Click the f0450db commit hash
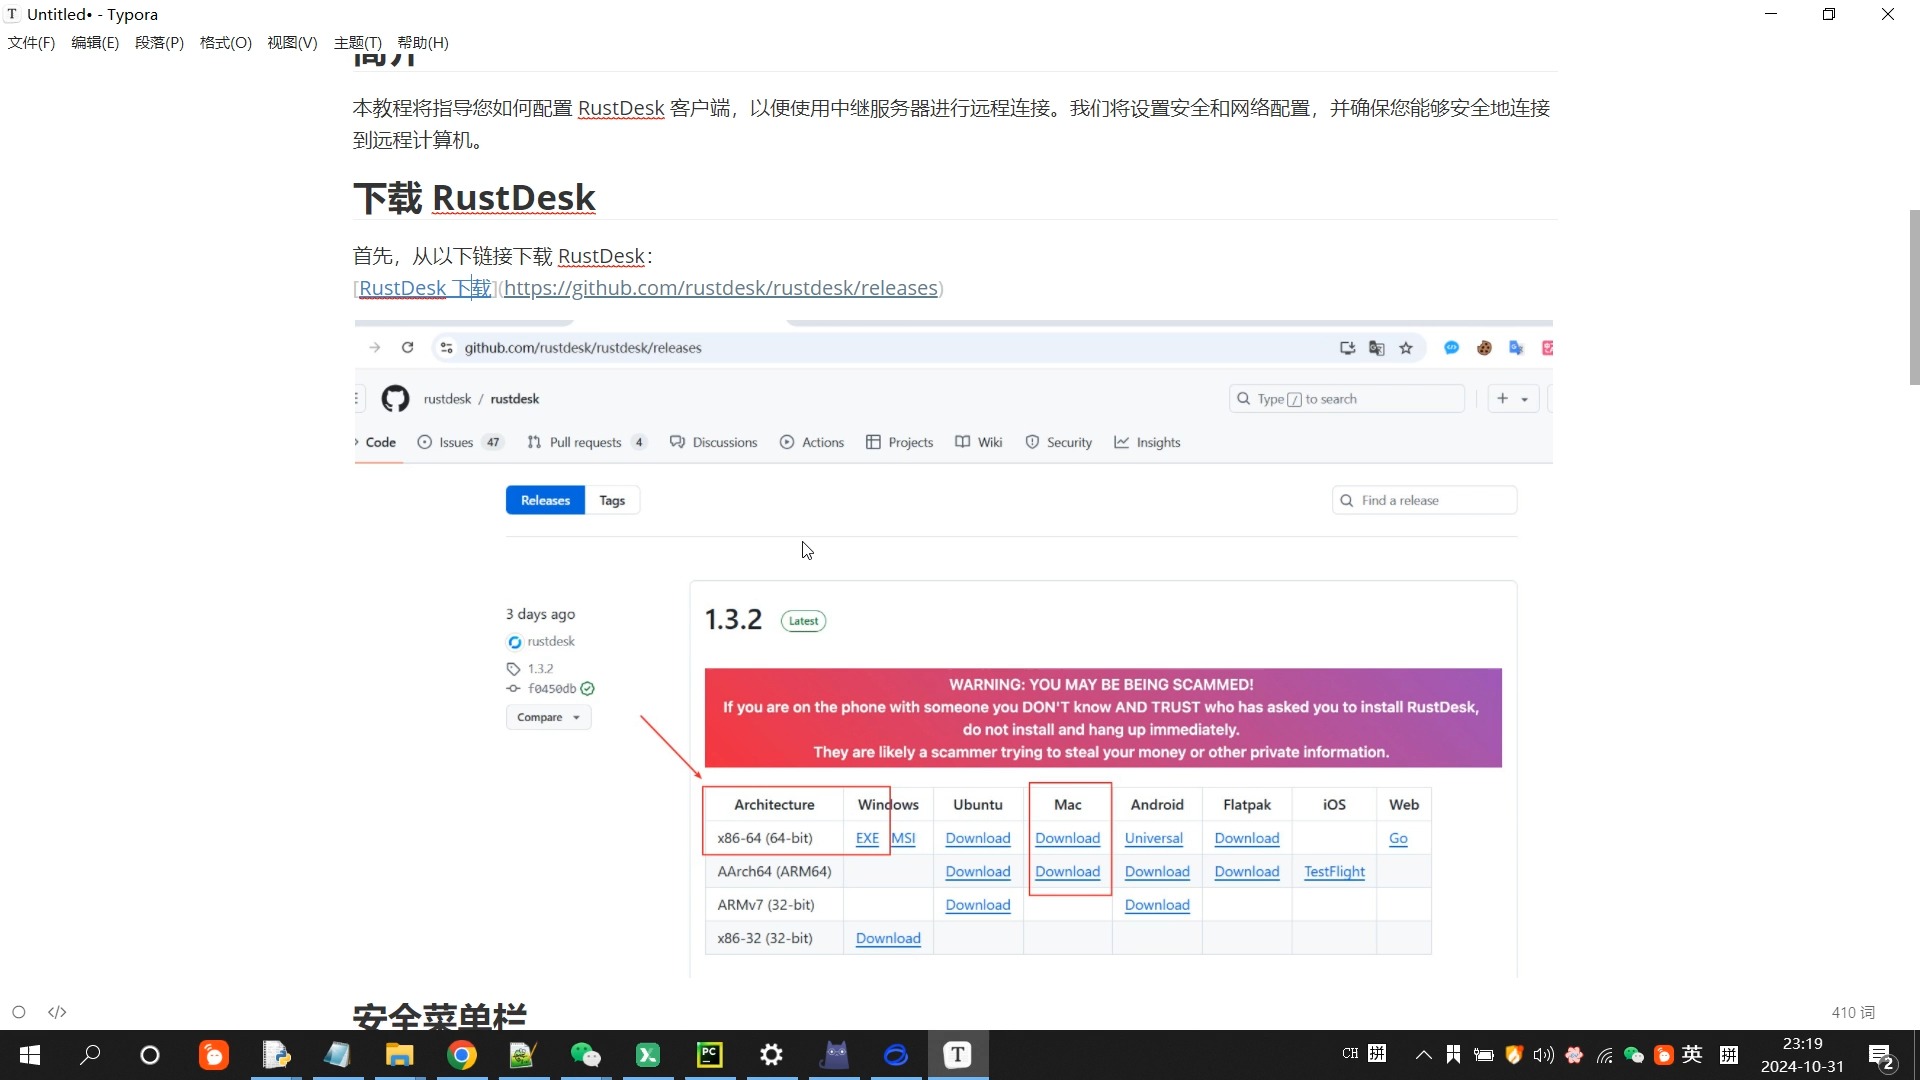The height and width of the screenshot is (1080, 1920). (552, 688)
